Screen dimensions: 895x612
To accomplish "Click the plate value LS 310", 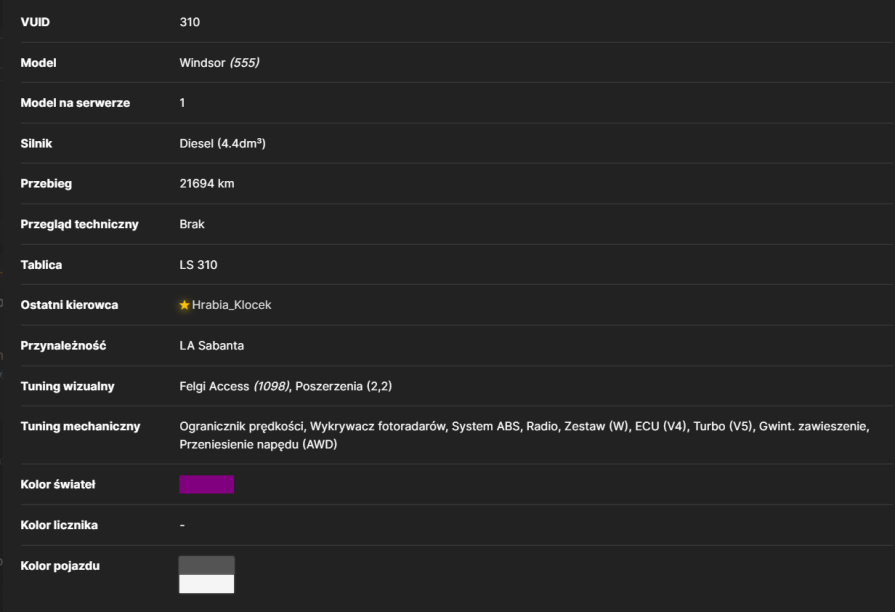I will coord(198,265).
